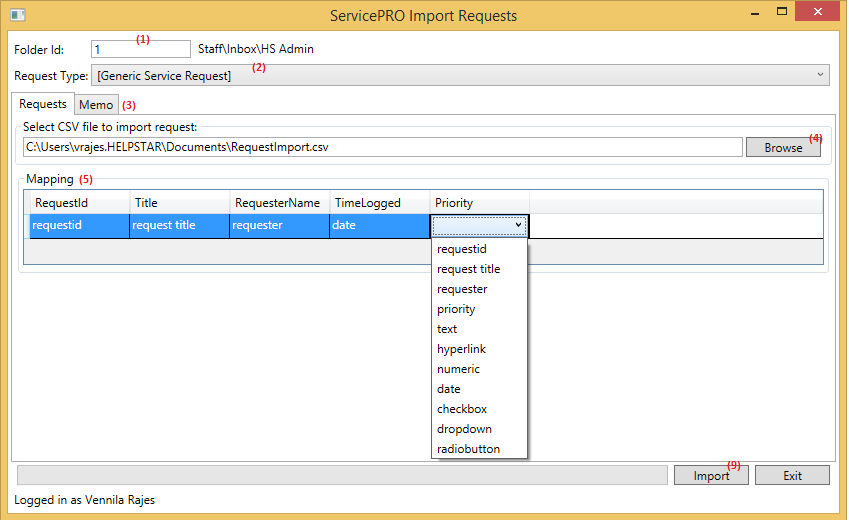Click the app icon in title bar
The height and width of the screenshot is (520, 849).
coord(17,15)
